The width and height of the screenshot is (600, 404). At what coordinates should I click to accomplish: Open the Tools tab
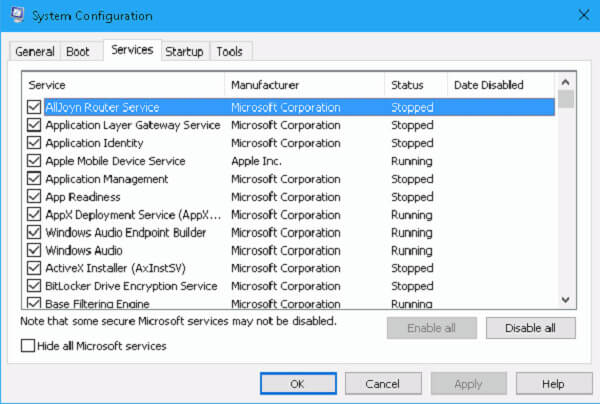tap(230, 51)
